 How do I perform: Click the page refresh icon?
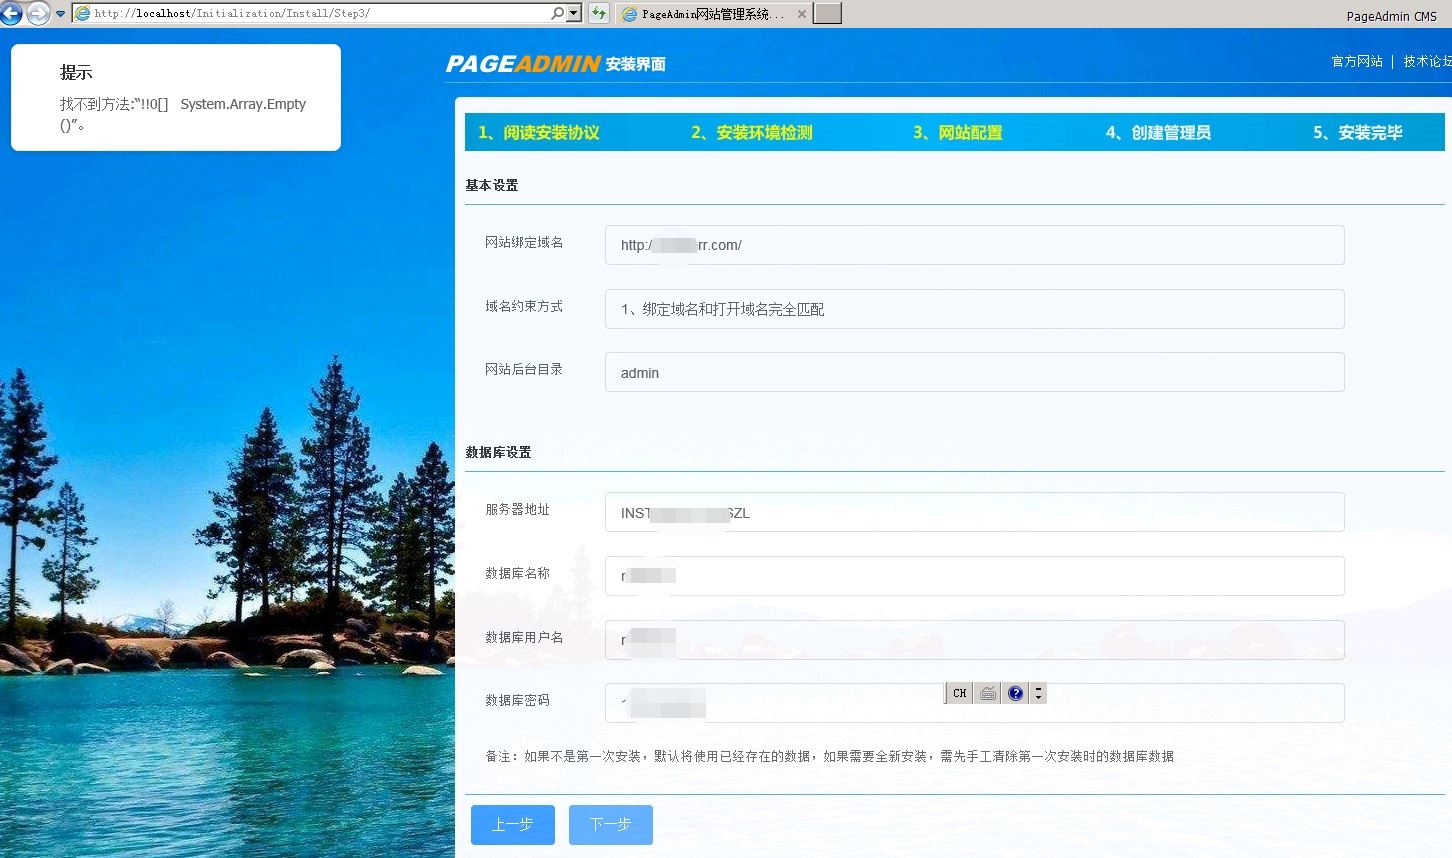(x=598, y=13)
